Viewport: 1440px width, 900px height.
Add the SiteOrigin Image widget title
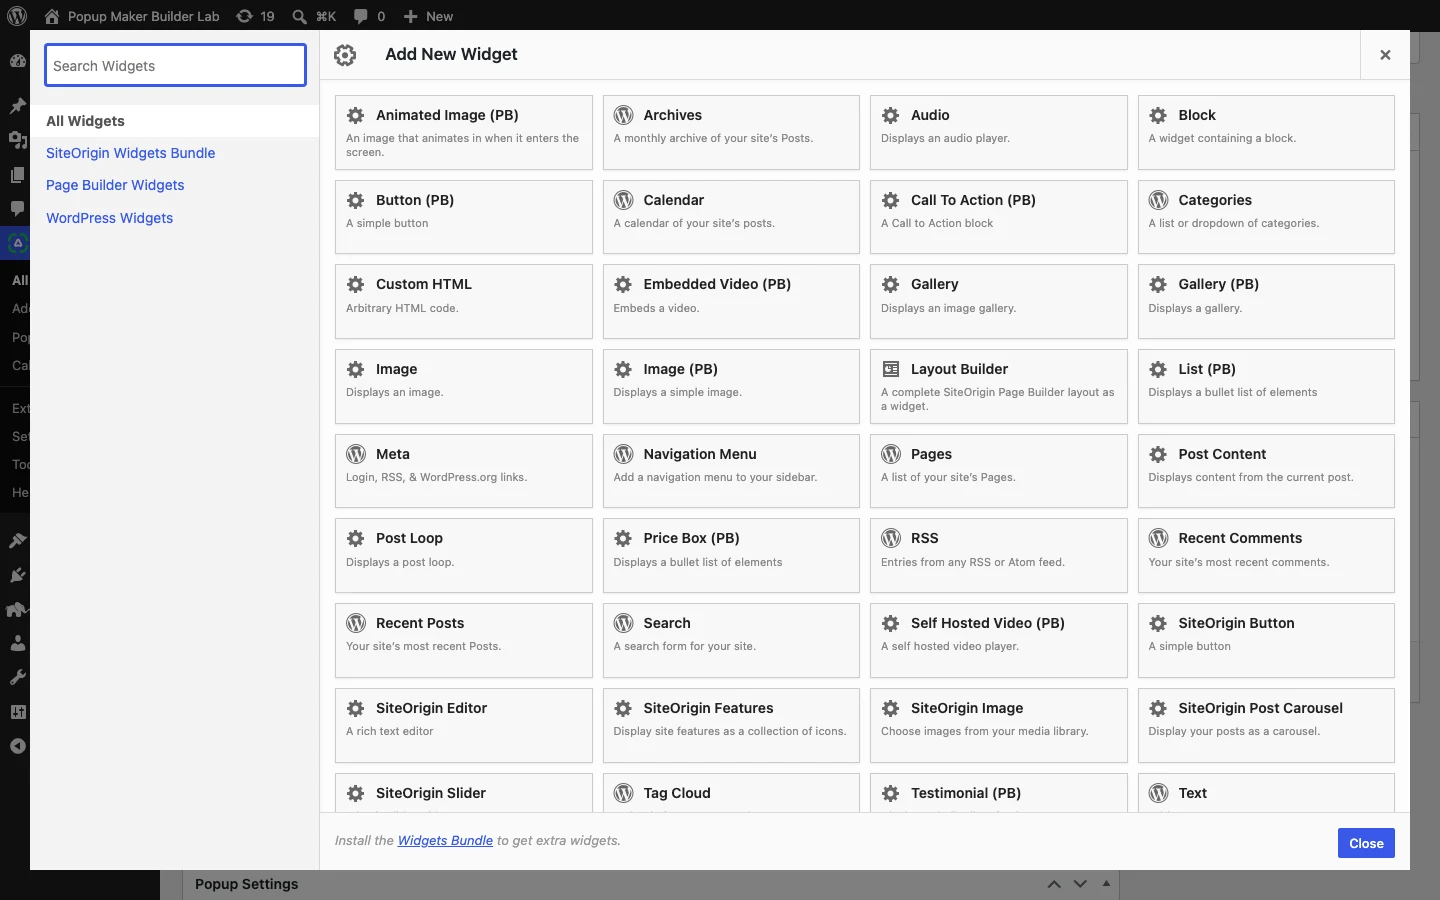click(967, 708)
